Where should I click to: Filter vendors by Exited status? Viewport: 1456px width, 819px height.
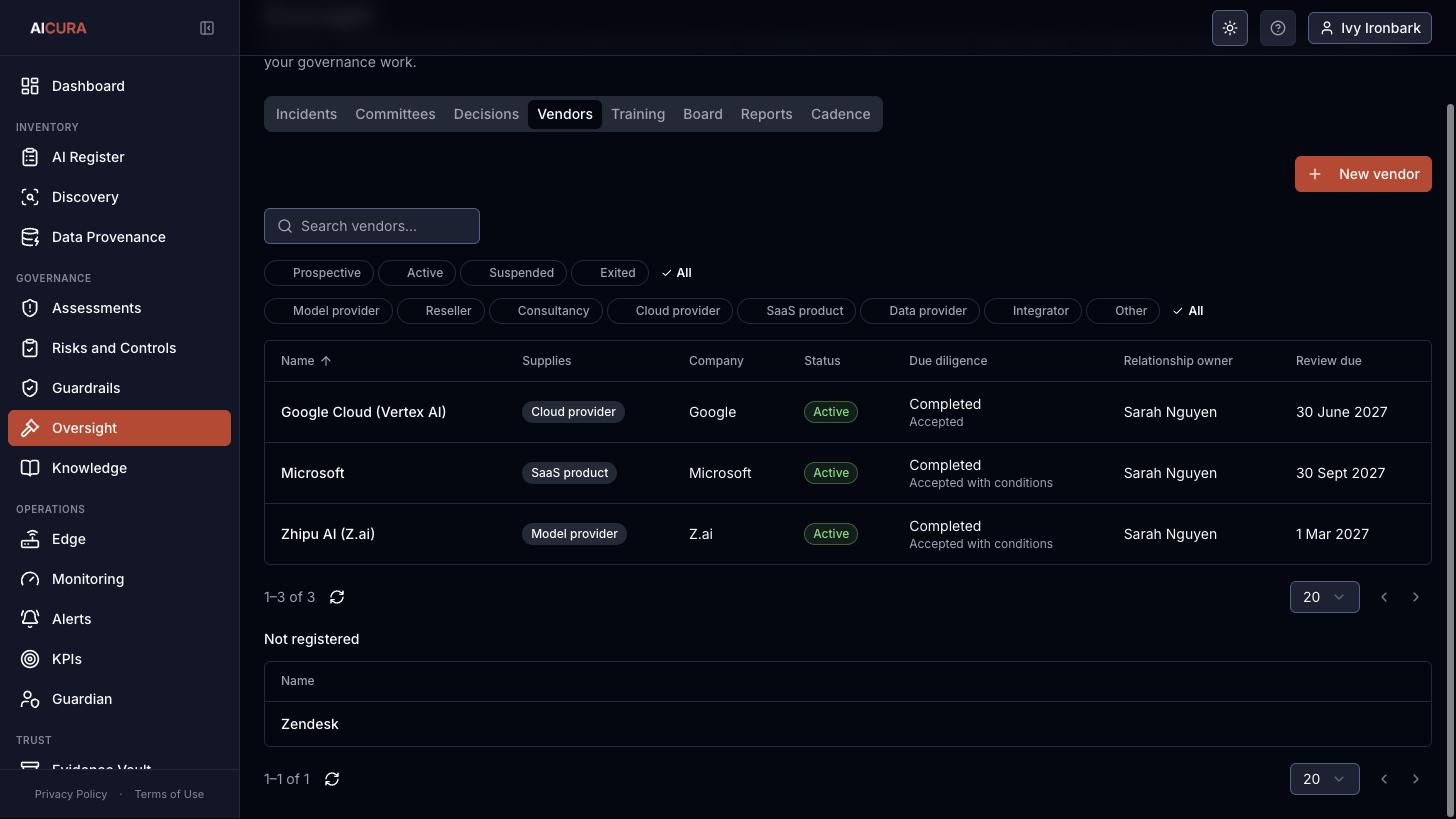610,273
